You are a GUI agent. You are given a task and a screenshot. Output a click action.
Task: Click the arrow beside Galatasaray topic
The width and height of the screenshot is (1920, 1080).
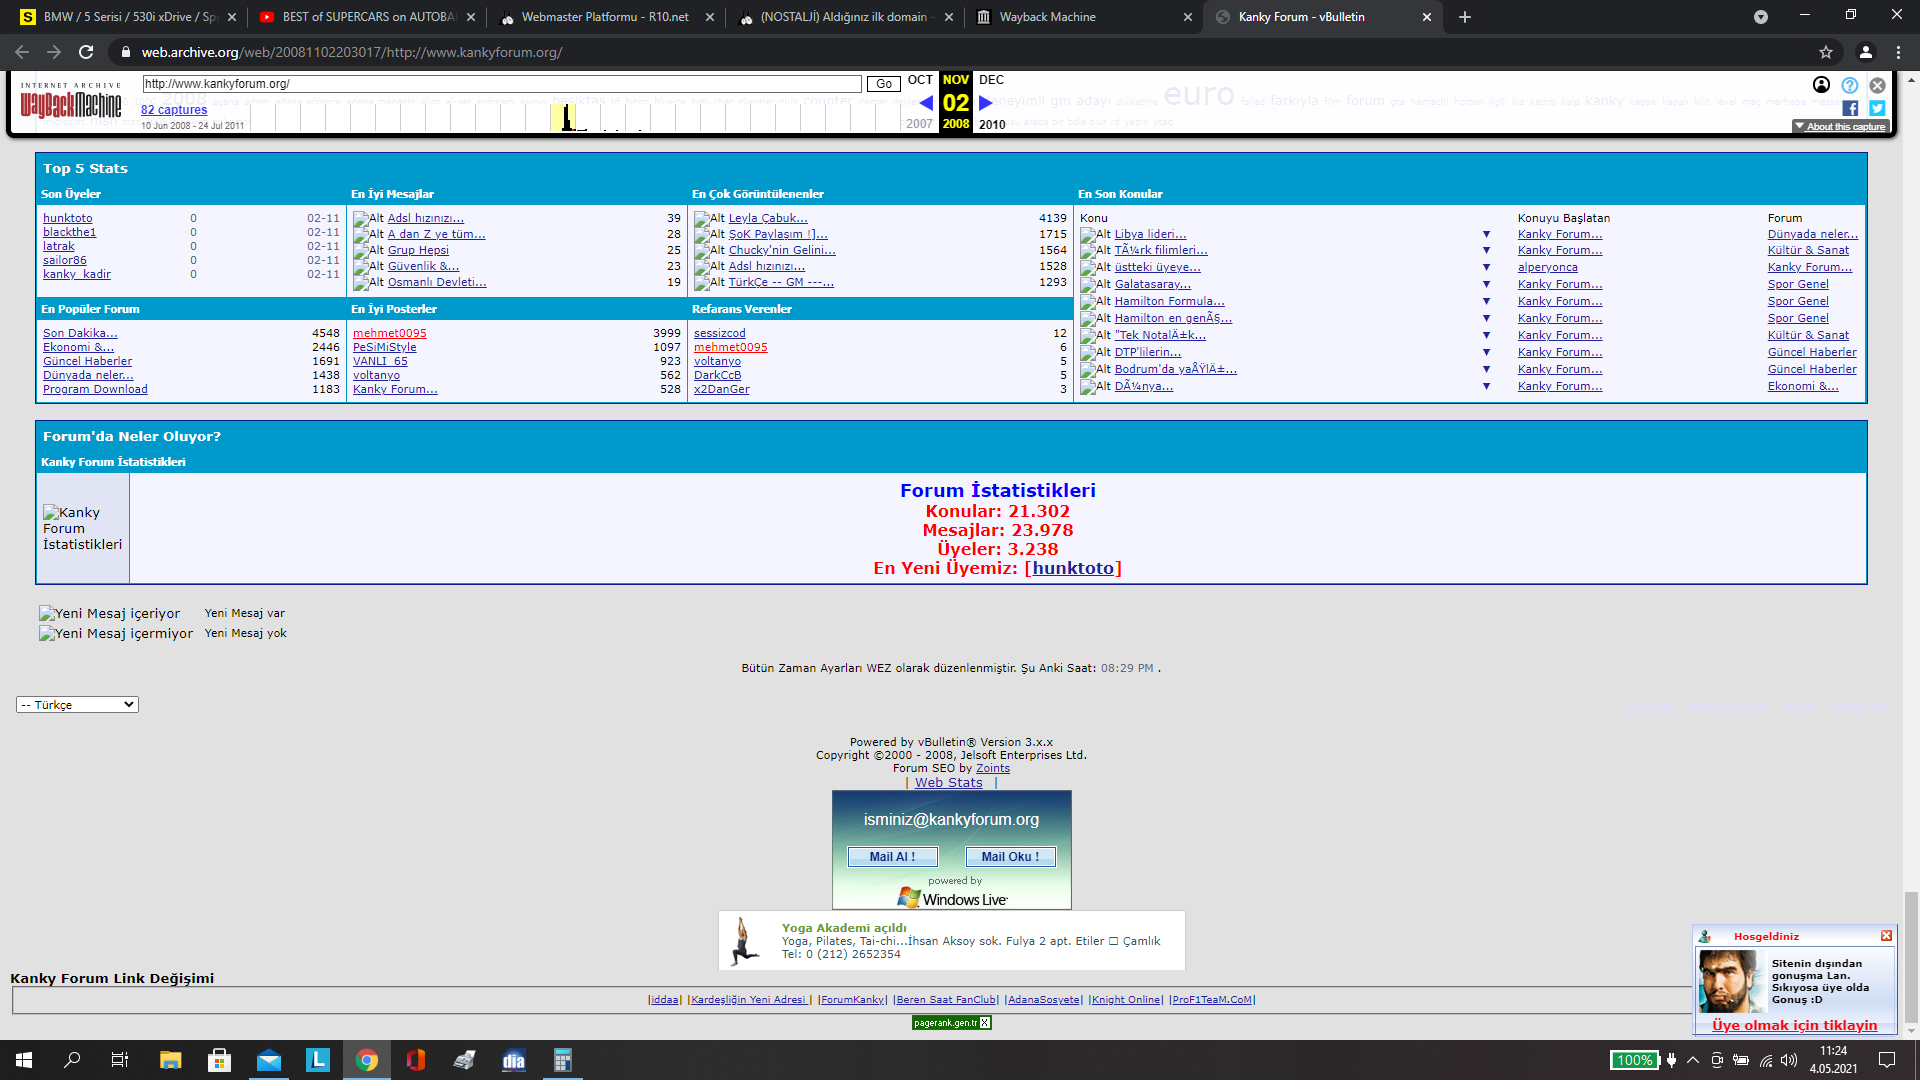tap(1486, 284)
